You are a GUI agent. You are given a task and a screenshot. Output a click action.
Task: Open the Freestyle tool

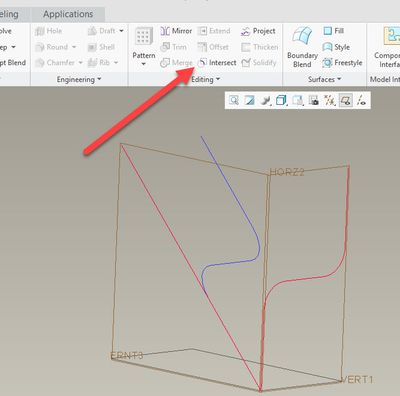(x=342, y=63)
